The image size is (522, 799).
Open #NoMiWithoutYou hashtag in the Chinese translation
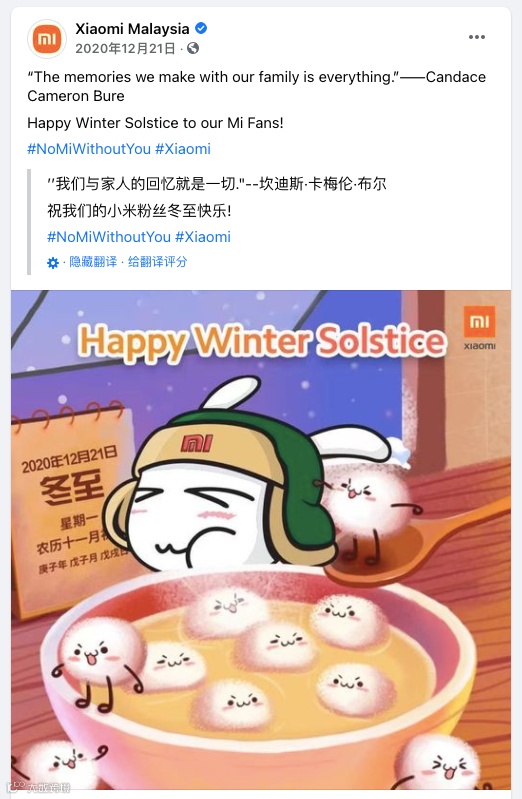click(109, 237)
